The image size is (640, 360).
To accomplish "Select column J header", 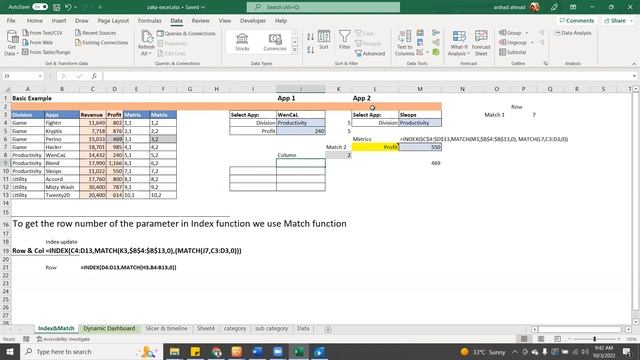I will click(x=301, y=89).
